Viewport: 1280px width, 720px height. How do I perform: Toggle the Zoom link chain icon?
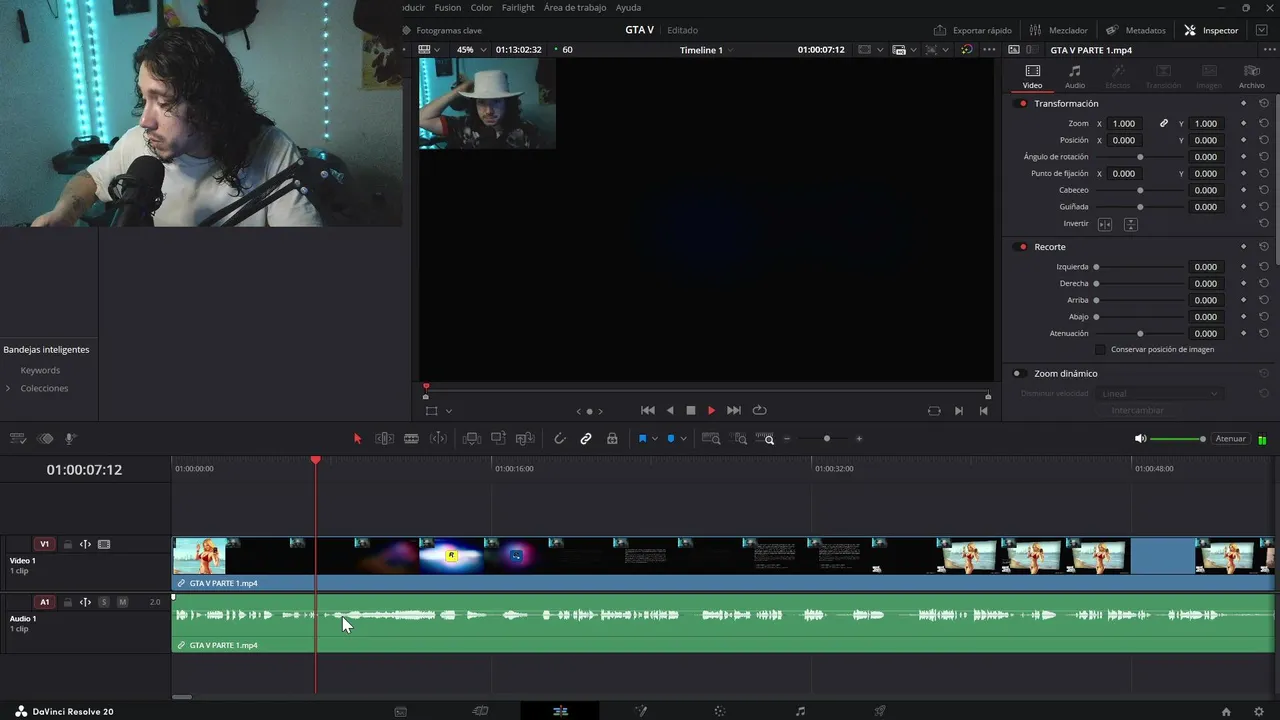point(1164,124)
